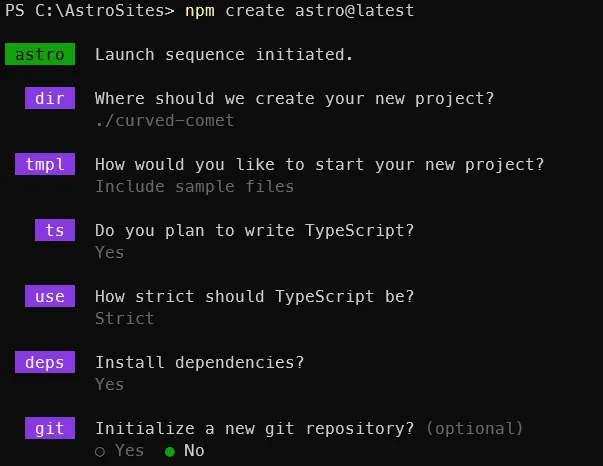The image size is (603, 466).
Task: Click the green astro badge
Action: click(x=40, y=54)
